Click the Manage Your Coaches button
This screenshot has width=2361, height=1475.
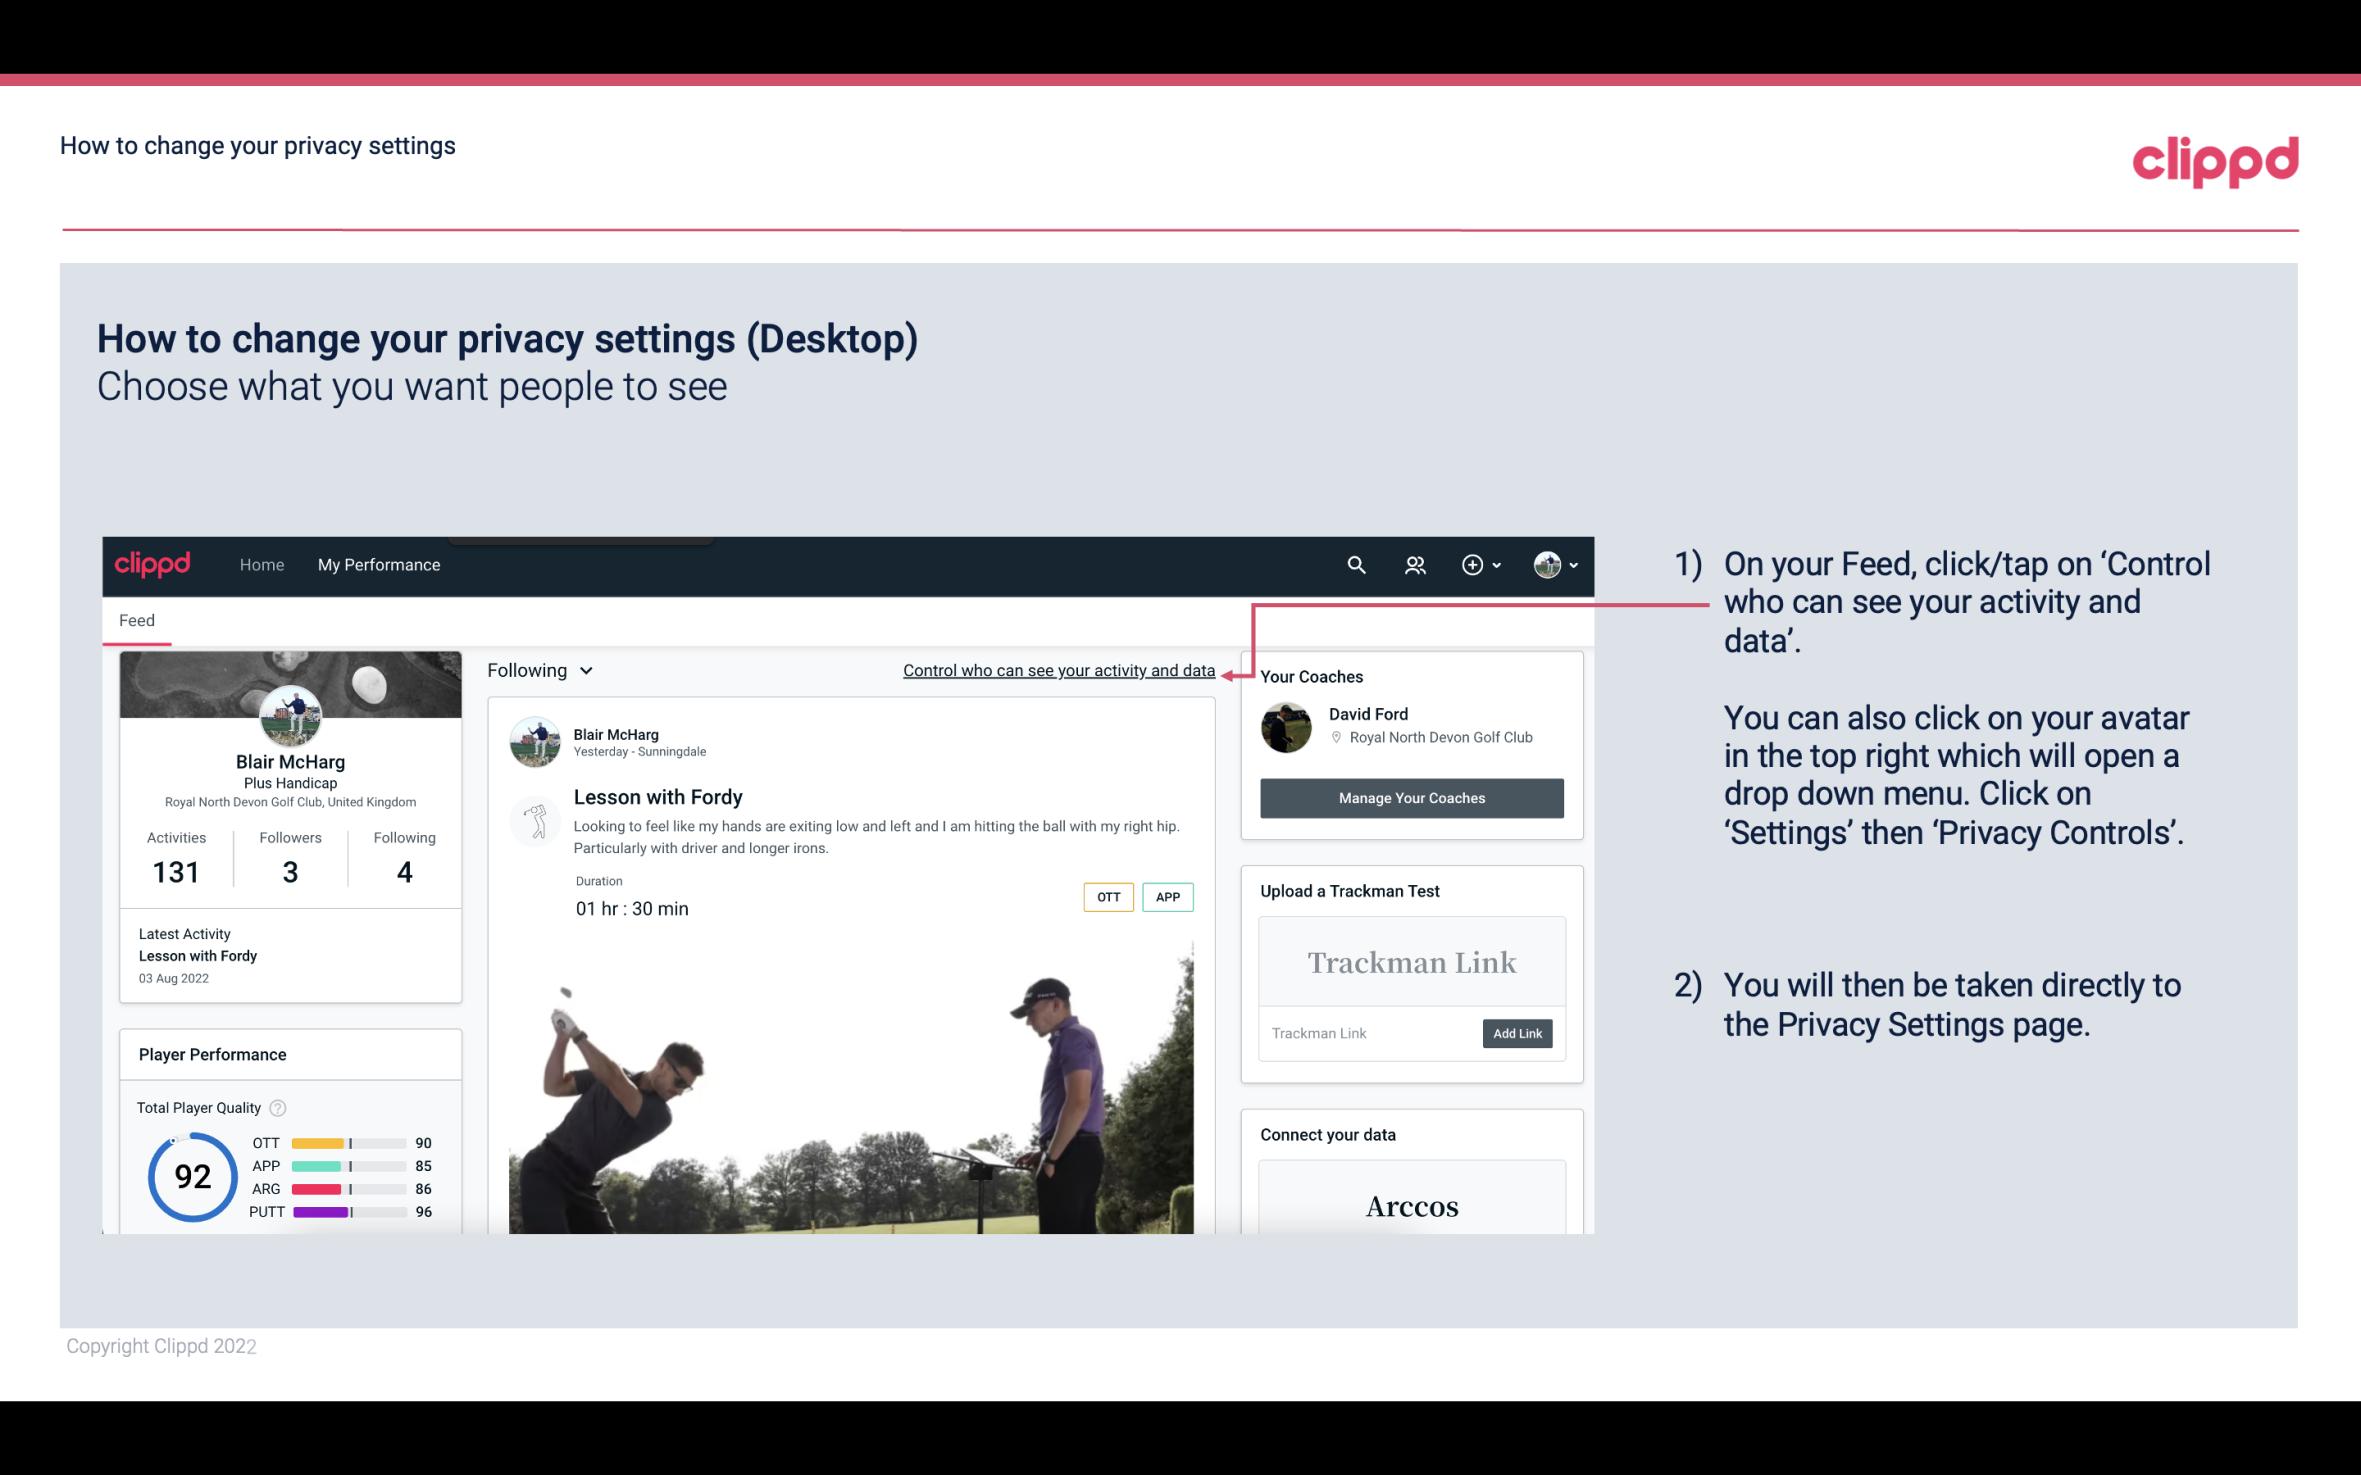(1410, 797)
